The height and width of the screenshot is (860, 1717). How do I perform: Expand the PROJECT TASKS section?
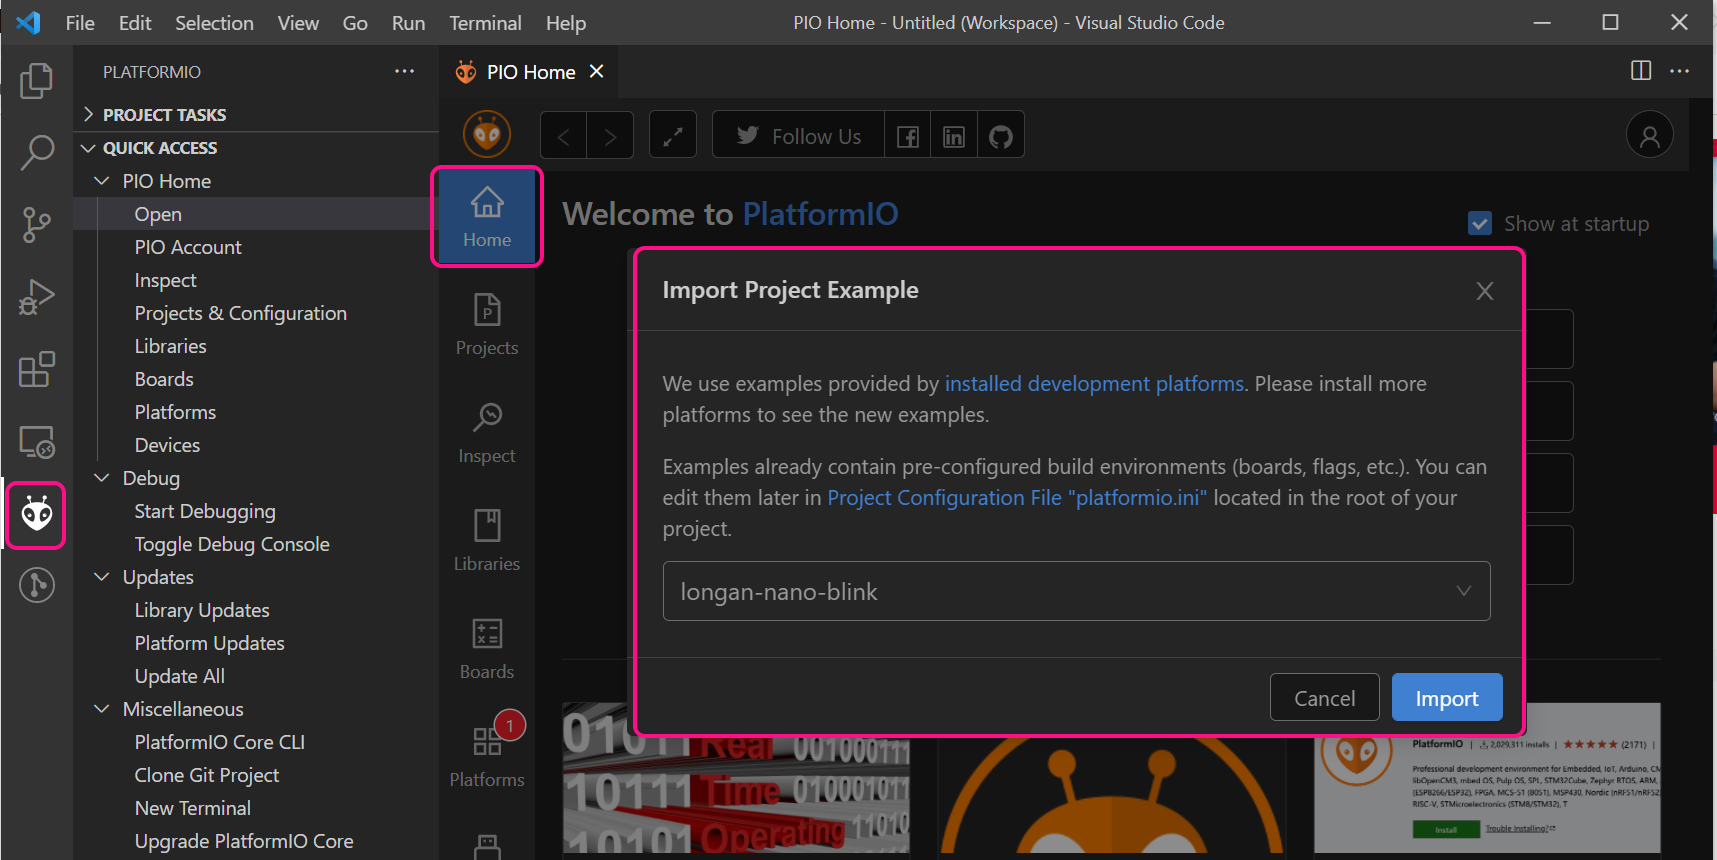[255, 115]
